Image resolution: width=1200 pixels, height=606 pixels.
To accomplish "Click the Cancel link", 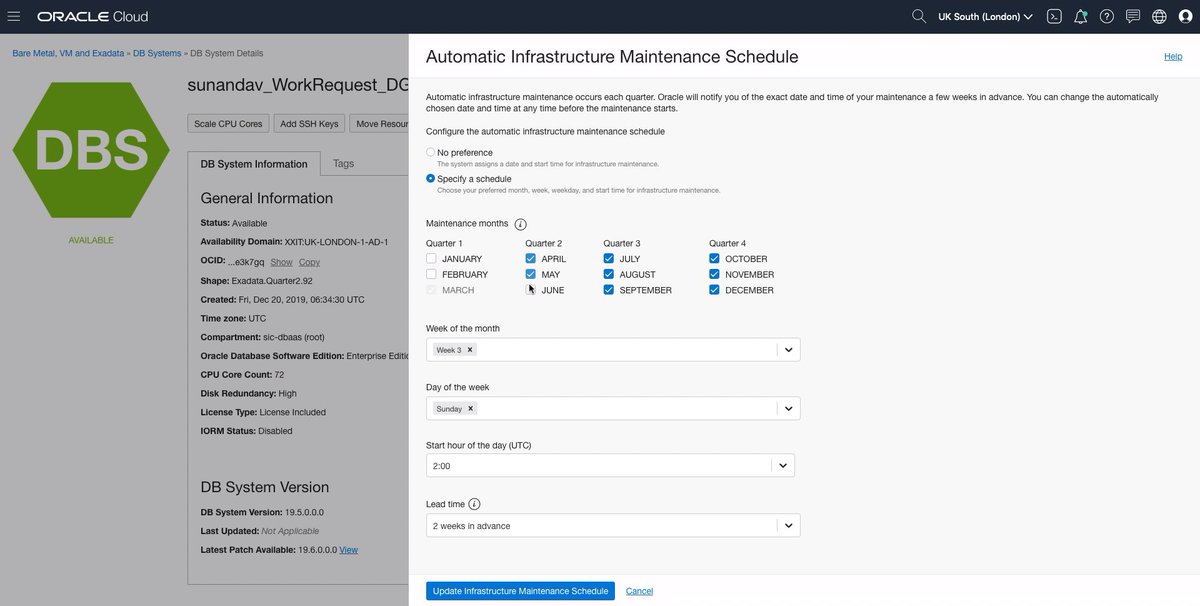I will coord(639,591).
